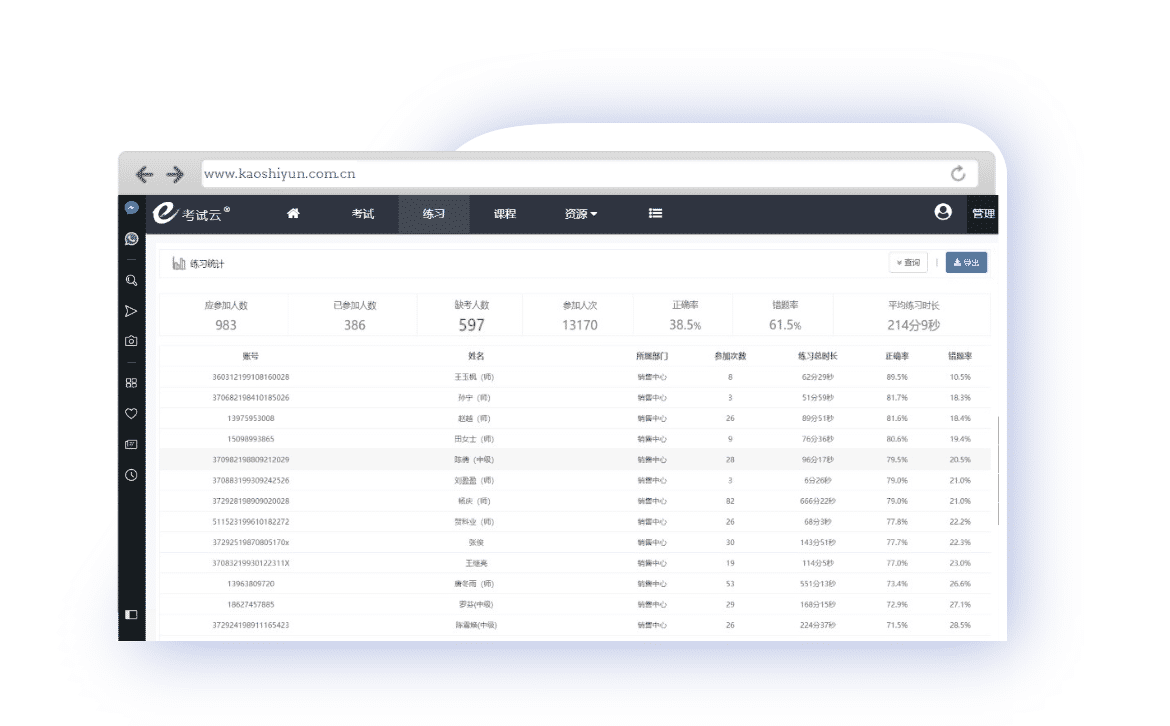Screen dimensions: 1170x726
Task: Go back using the browser back arrow
Action: tap(144, 175)
